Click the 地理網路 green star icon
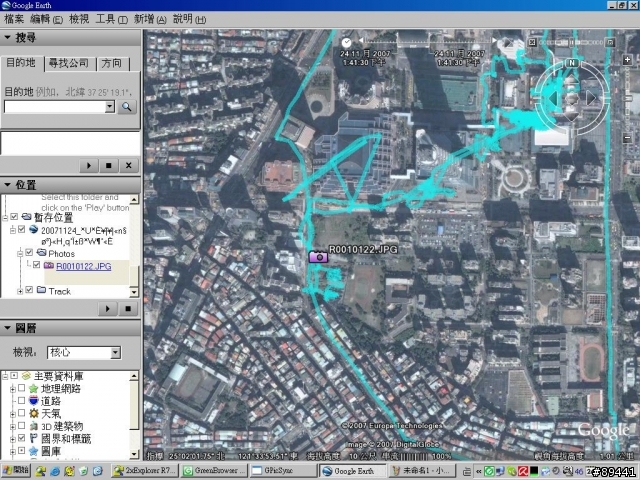 pyautogui.click(x=34, y=388)
